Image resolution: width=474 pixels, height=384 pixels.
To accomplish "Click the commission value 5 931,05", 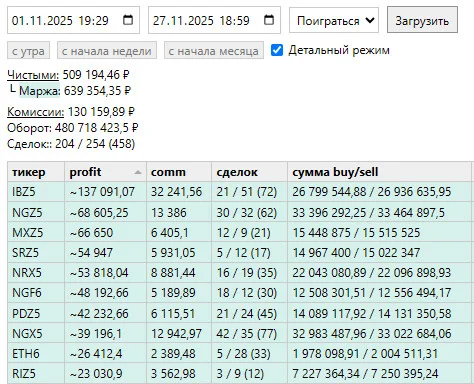I will pos(173,253).
